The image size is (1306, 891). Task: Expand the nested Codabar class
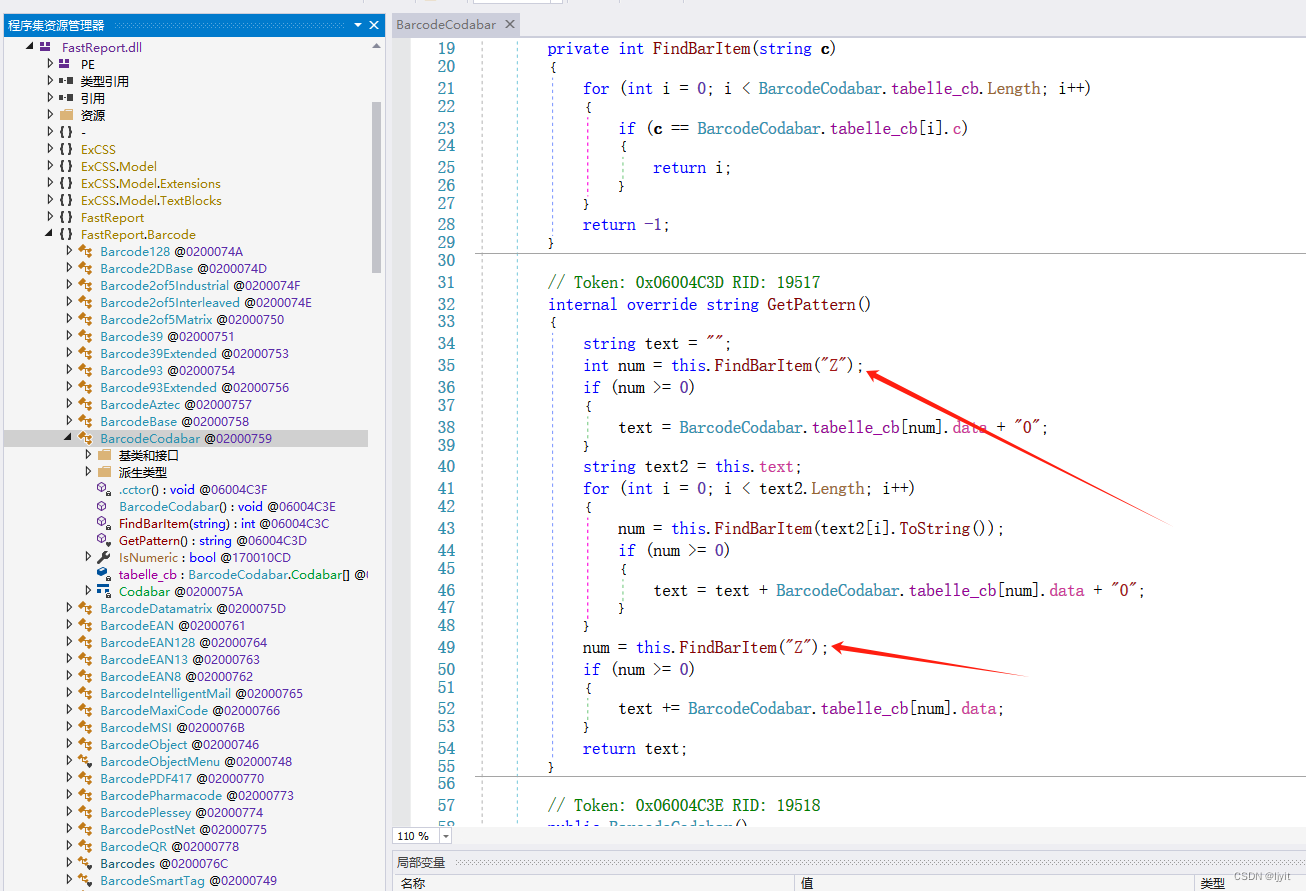click(x=88, y=591)
